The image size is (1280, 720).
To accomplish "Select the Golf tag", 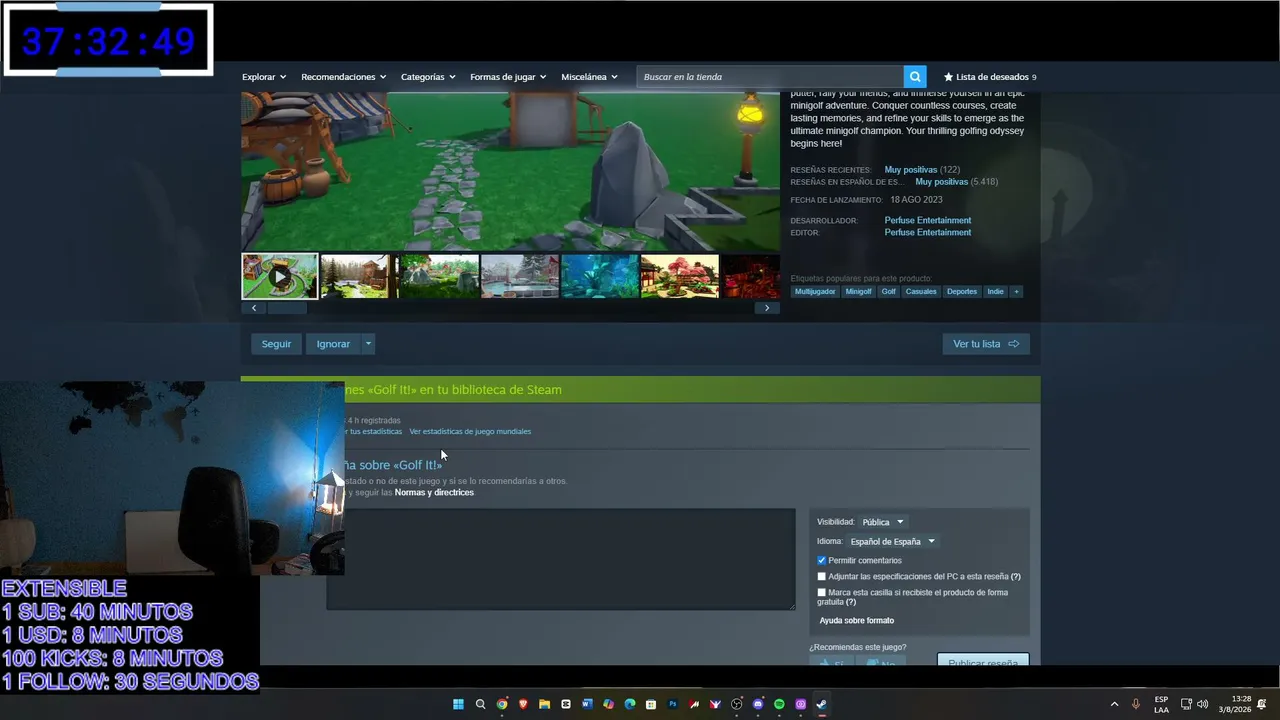I will tap(888, 291).
